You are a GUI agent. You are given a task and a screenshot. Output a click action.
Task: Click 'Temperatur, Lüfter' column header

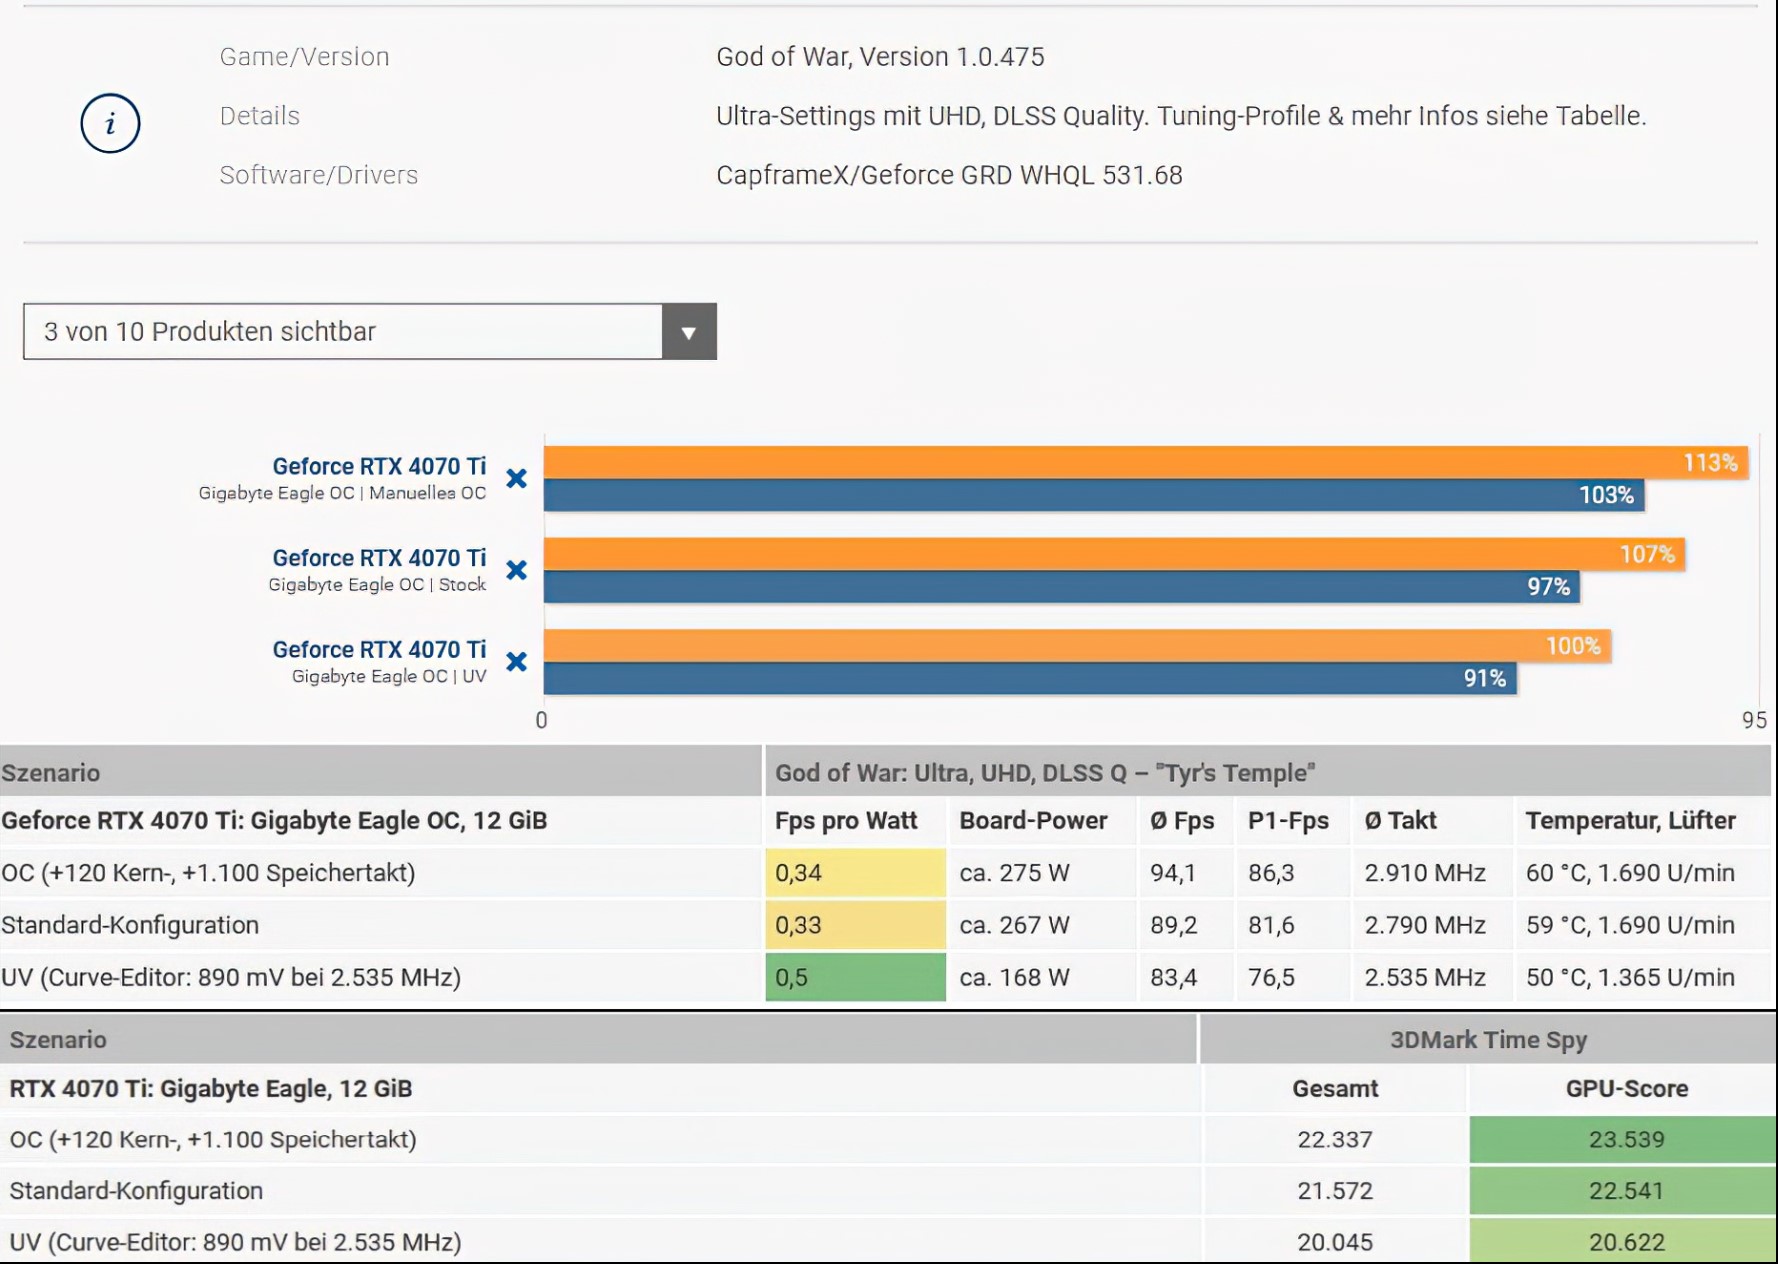tap(1630, 821)
